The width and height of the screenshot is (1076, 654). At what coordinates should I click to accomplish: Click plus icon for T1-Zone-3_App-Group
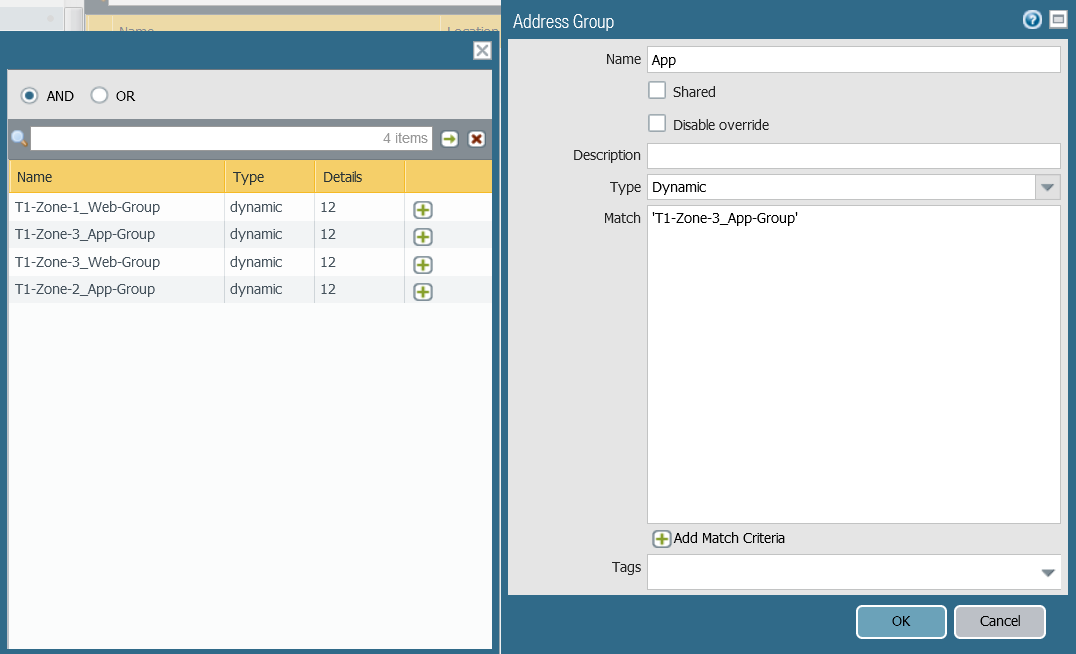pos(423,236)
